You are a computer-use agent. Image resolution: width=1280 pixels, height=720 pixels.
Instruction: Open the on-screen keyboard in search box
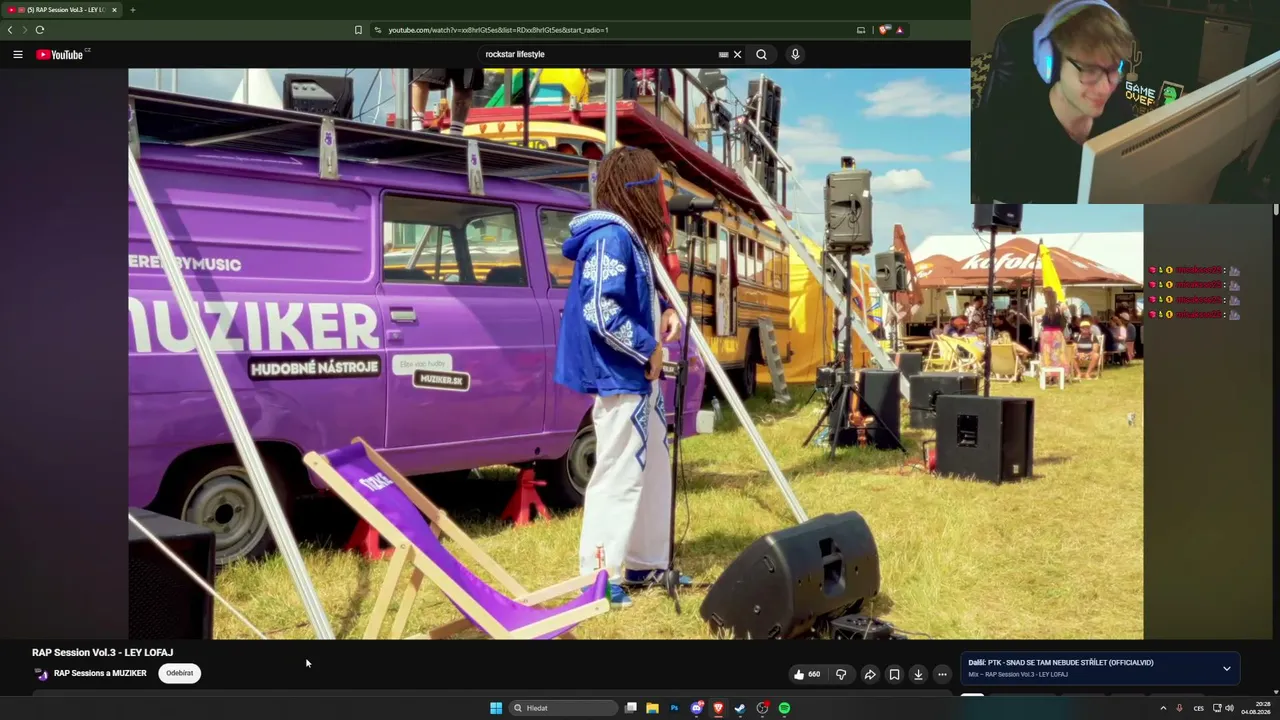point(723,54)
